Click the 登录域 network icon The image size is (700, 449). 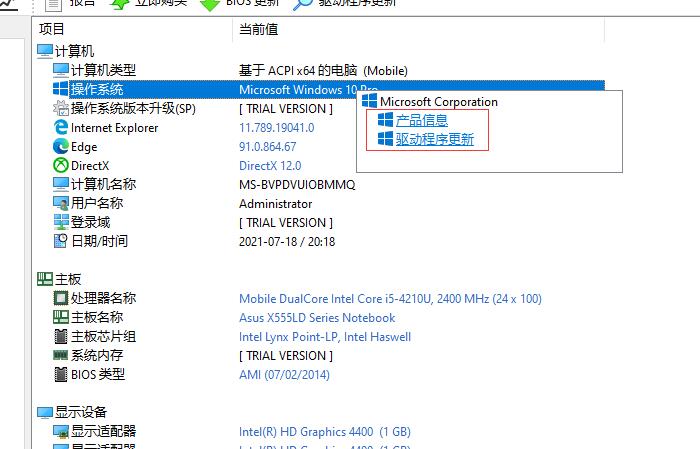[61, 222]
